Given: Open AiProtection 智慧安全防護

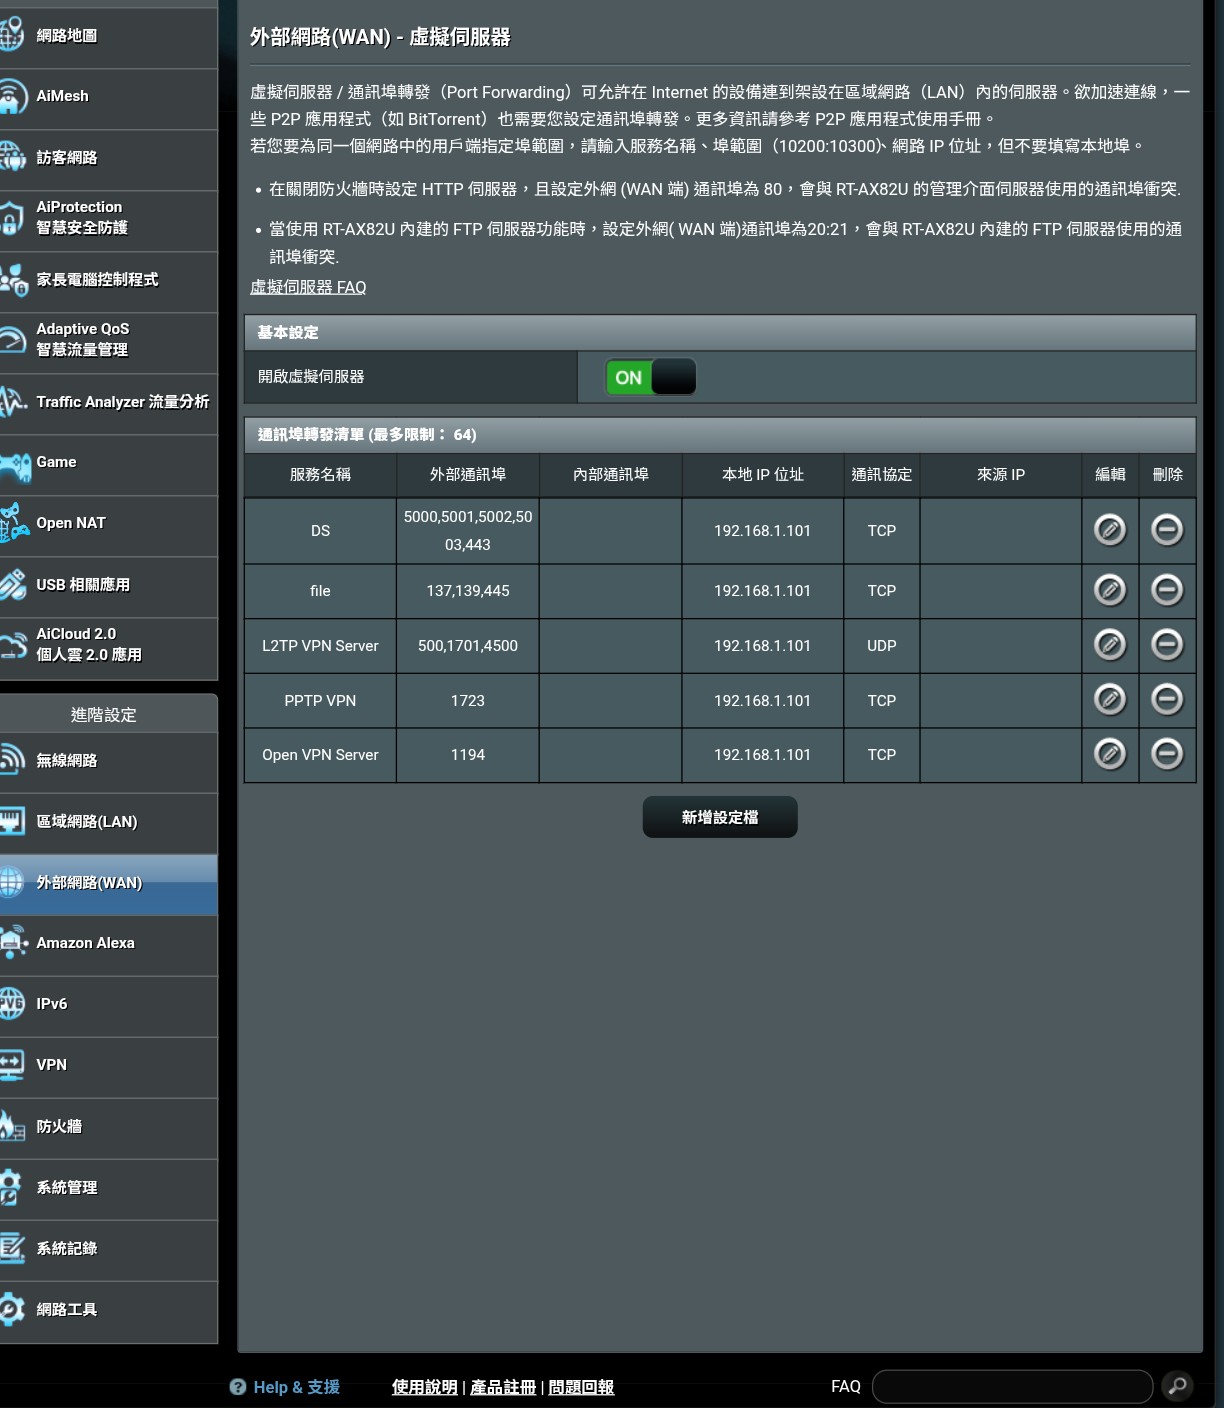Looking at the screenshot, I should pyautogui.click(x=13, y=217).
